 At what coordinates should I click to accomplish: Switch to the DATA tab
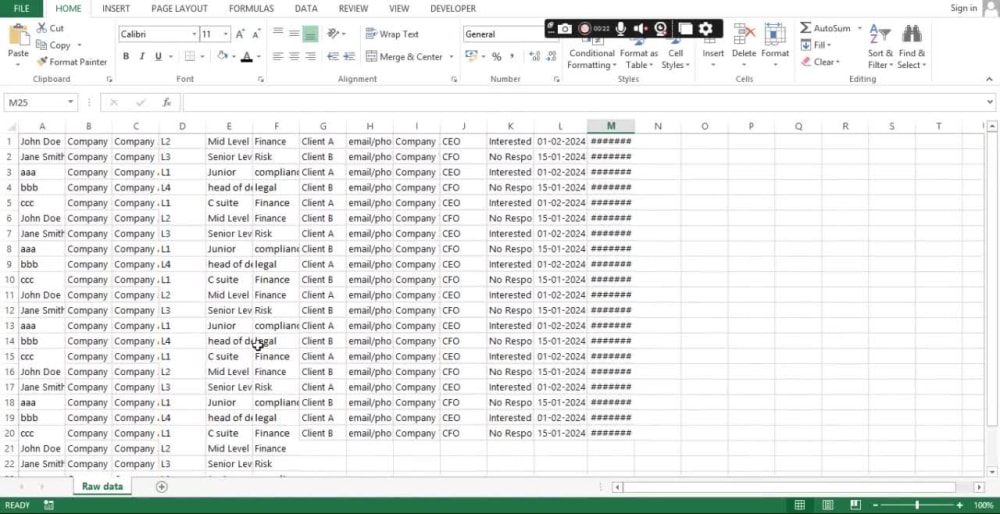tap(306, 8)
